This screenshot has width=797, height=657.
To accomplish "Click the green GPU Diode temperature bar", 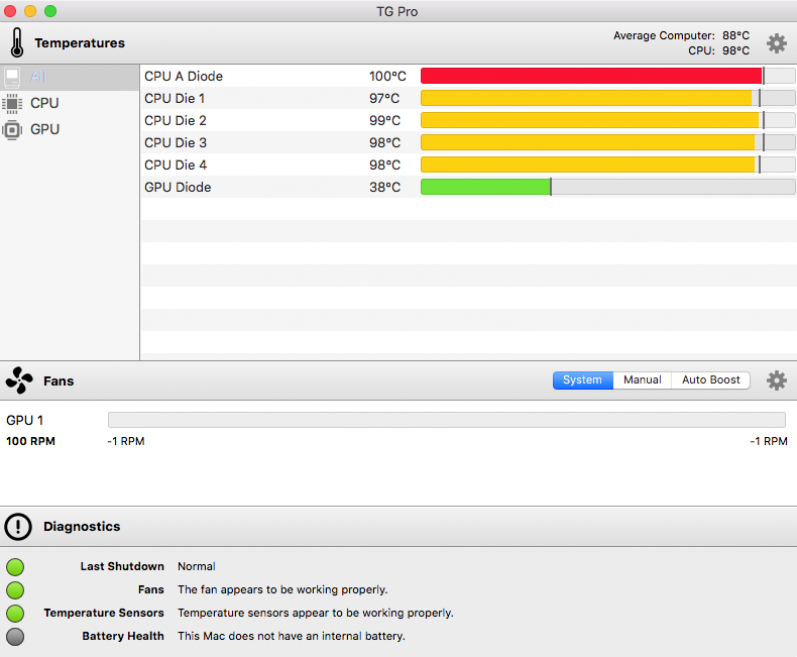I will [x=485, y=187].
